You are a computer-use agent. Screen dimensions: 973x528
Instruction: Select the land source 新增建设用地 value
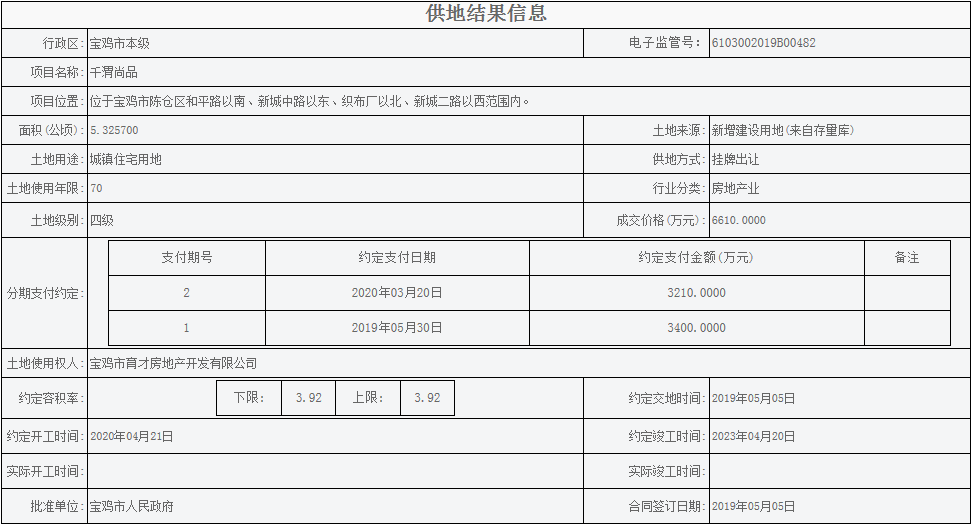[x=782, y=130]
